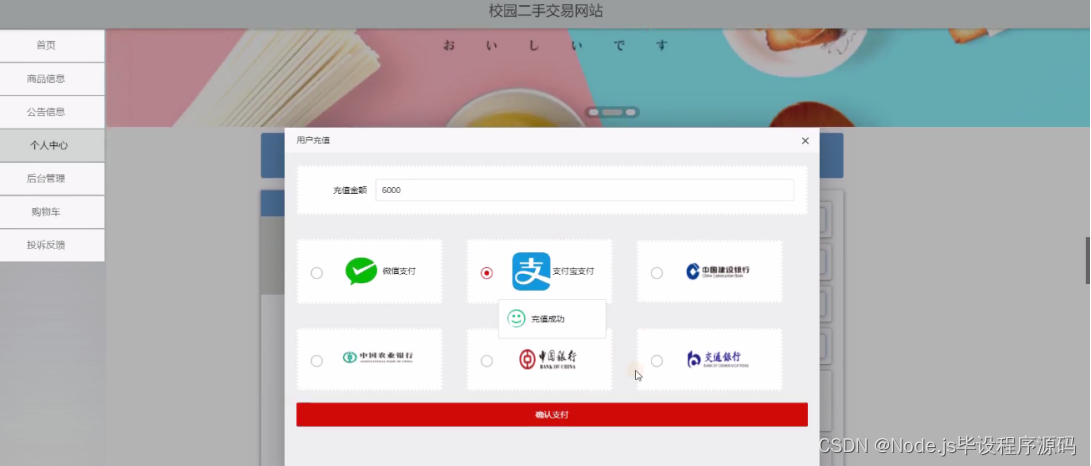Click the last banner carousel indicator dot
Viewport: 1091px width, 466px height.
[x=630, y=112]
